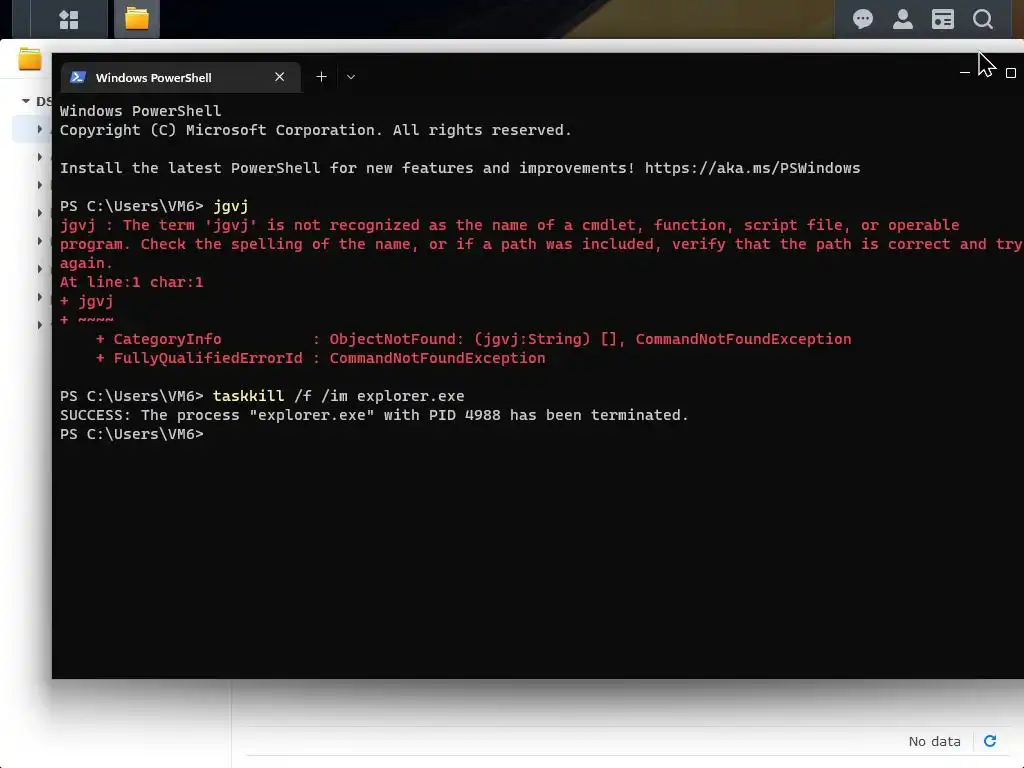Open the DSM widgets panel icon
This screenshot has height=768, width=1024.
(942, 19)
